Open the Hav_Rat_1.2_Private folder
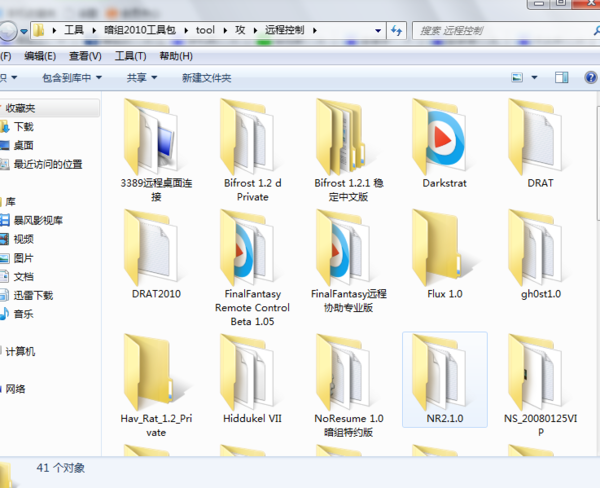This screenshot has height=488, width=600. 156,386
